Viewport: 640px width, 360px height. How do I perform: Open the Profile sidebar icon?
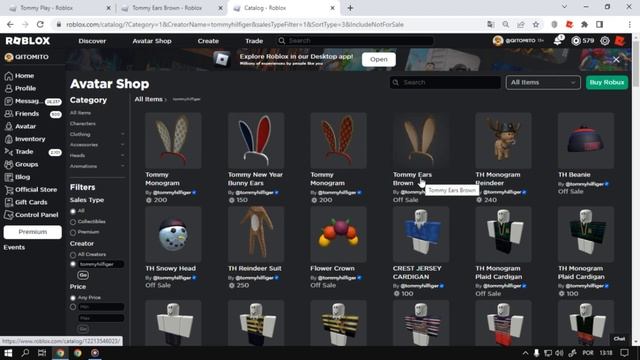9,89
